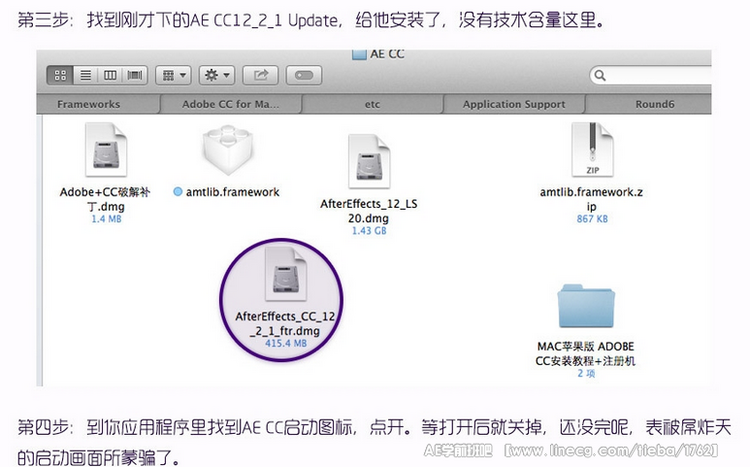Click the amtlib.framework.zip file name
Viewport: 750px width, 467px height.
[592, 199]
